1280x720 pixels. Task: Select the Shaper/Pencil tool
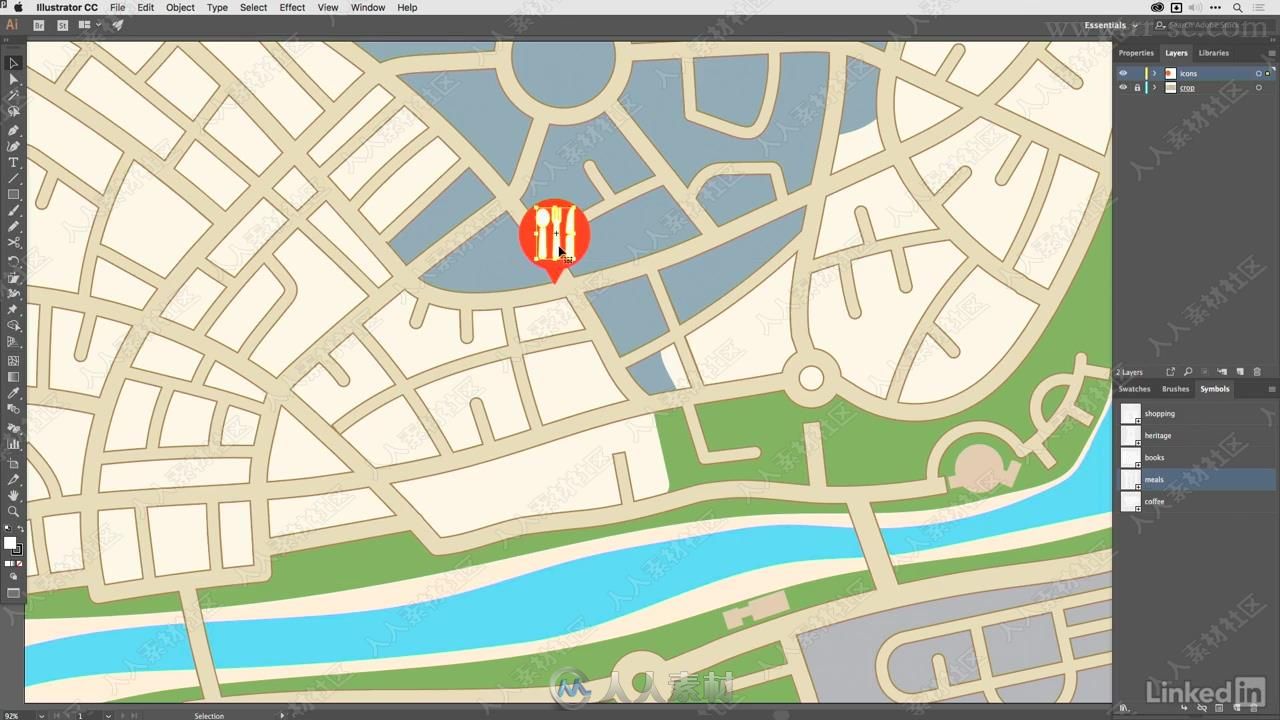pyautogui.click(x=13, y=227)
